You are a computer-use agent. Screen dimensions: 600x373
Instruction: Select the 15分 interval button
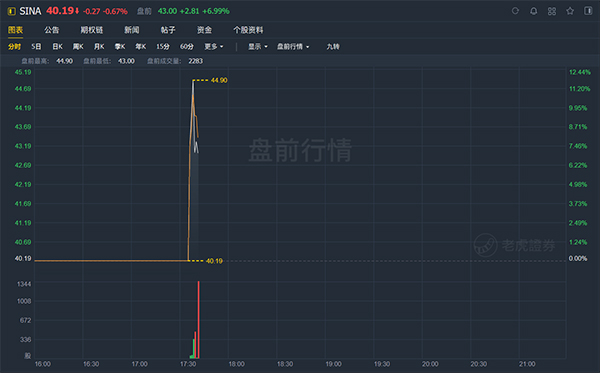(163, 47)
